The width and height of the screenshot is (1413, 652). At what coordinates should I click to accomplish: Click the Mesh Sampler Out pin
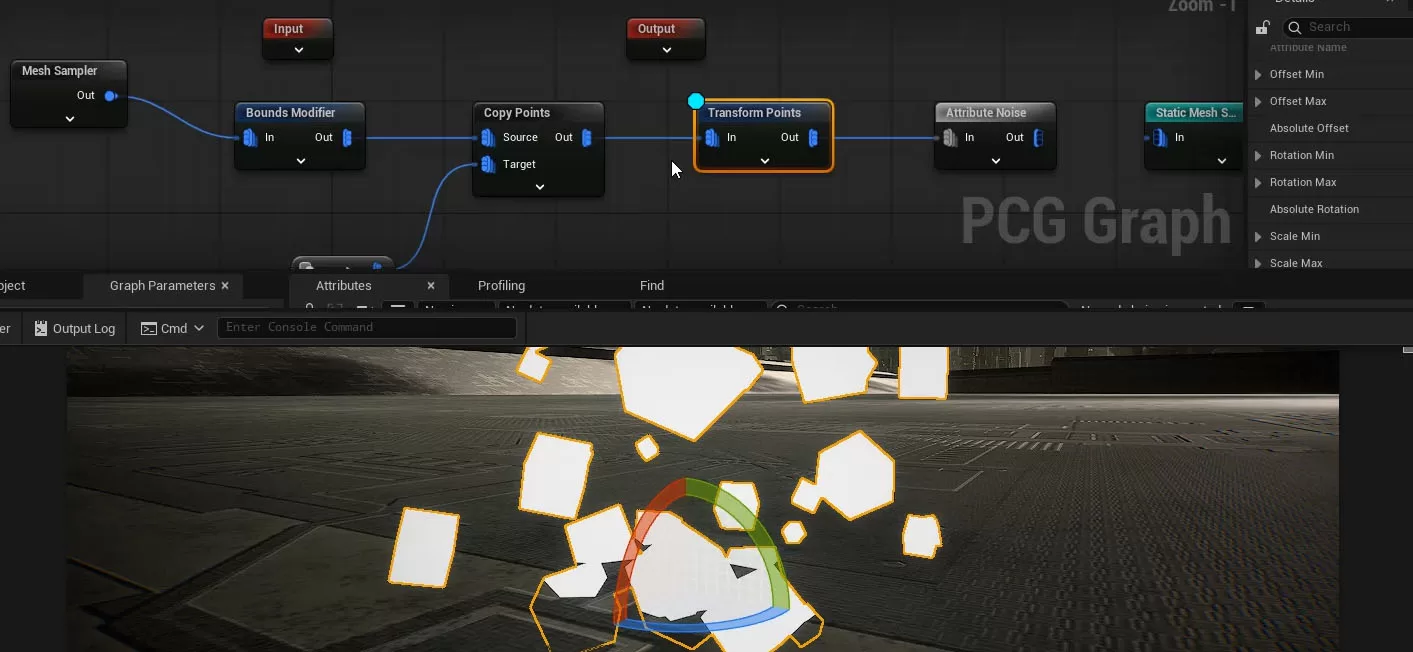[x=111, y=96]
